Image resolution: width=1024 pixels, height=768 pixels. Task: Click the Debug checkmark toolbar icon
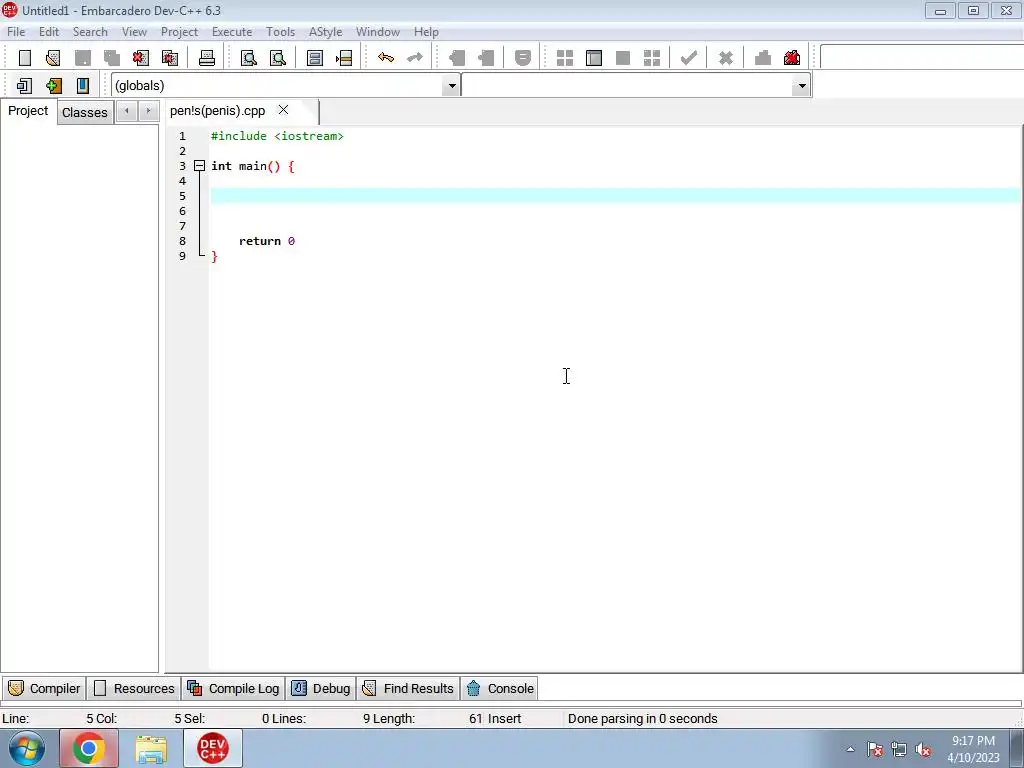pos(688,57)
